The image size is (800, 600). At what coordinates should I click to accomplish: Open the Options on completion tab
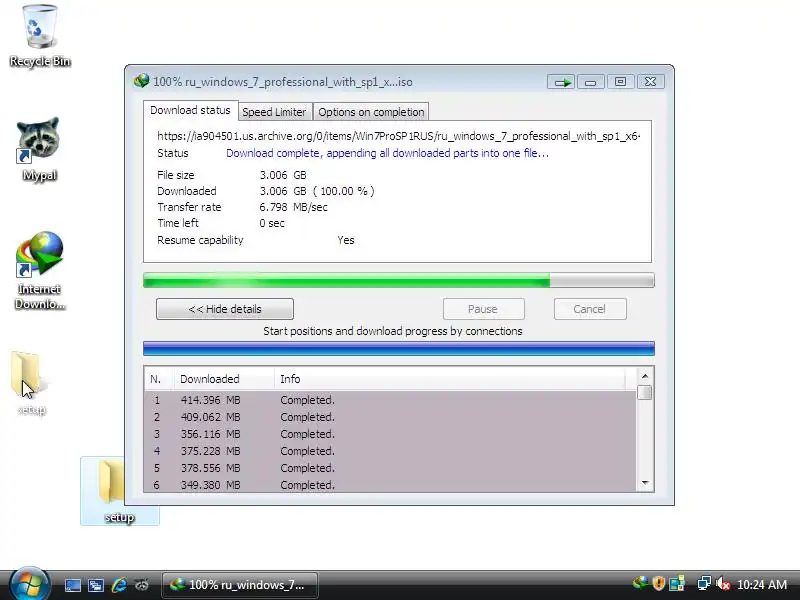click(x=371, y=112)
